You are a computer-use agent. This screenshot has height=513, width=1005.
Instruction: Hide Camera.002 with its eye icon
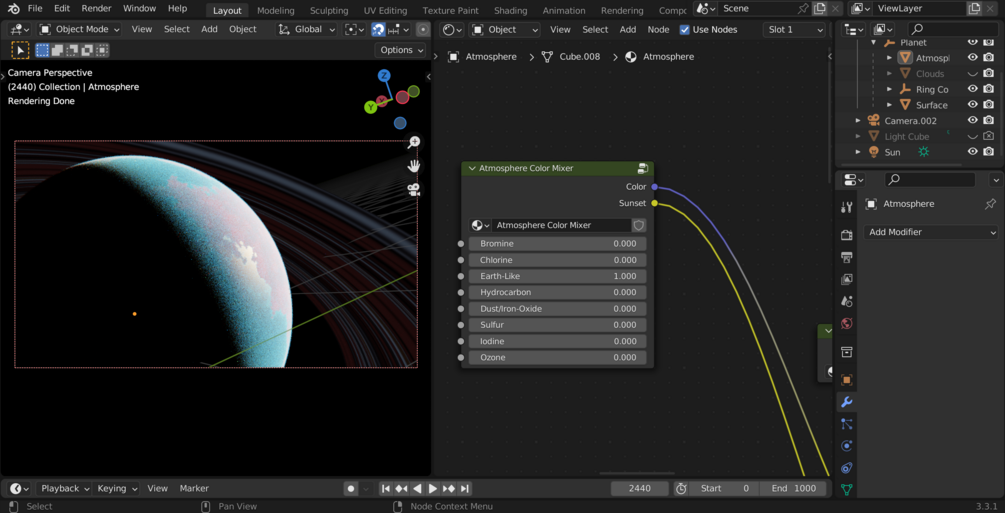(x=972, y=121)
